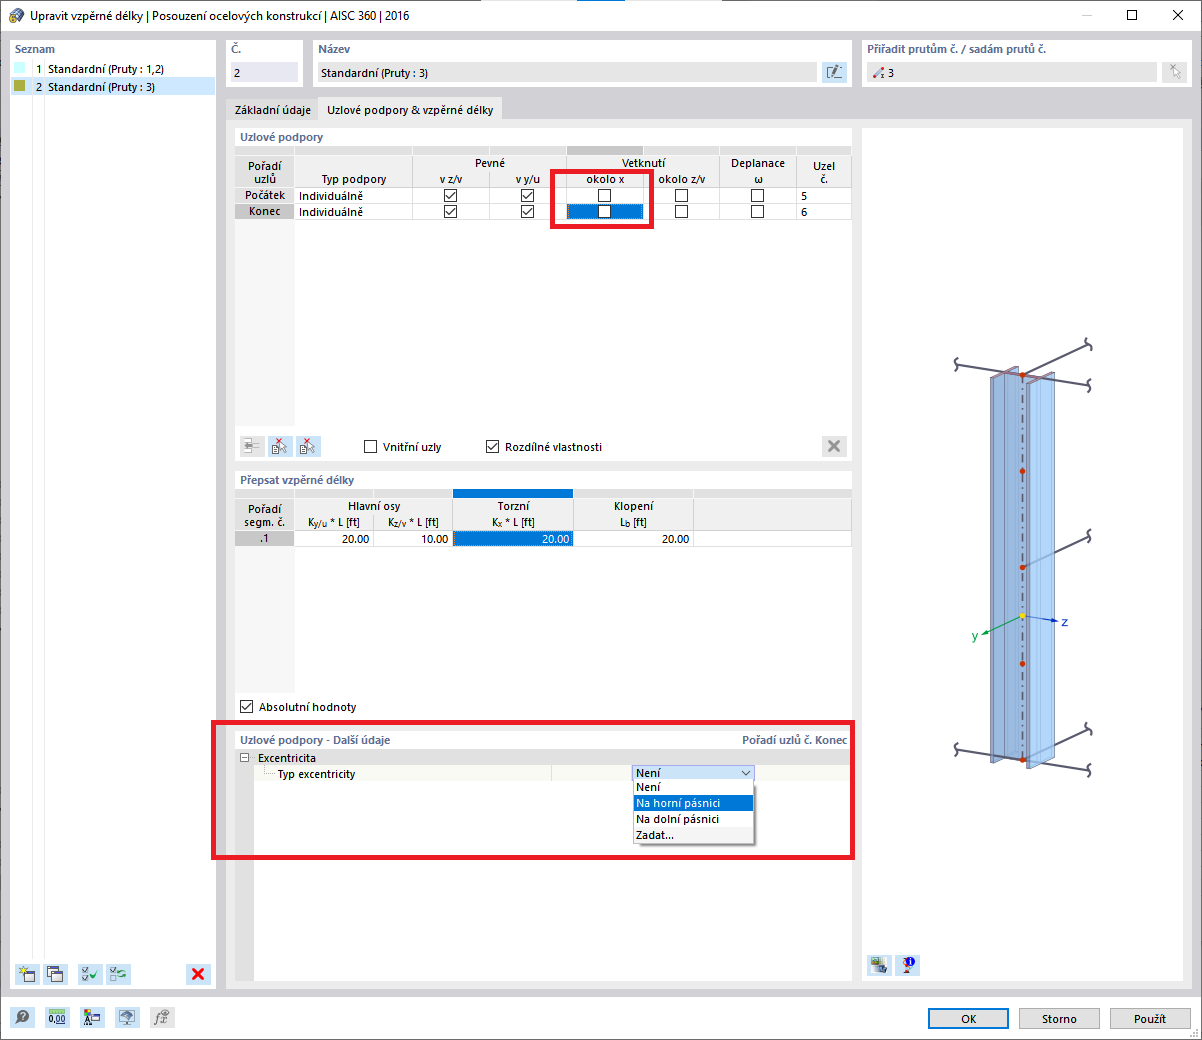Toggle Pevné v y/u checkbox in Počátek row
This screenshot has height=1040, width=1202.
click(527, 196)
